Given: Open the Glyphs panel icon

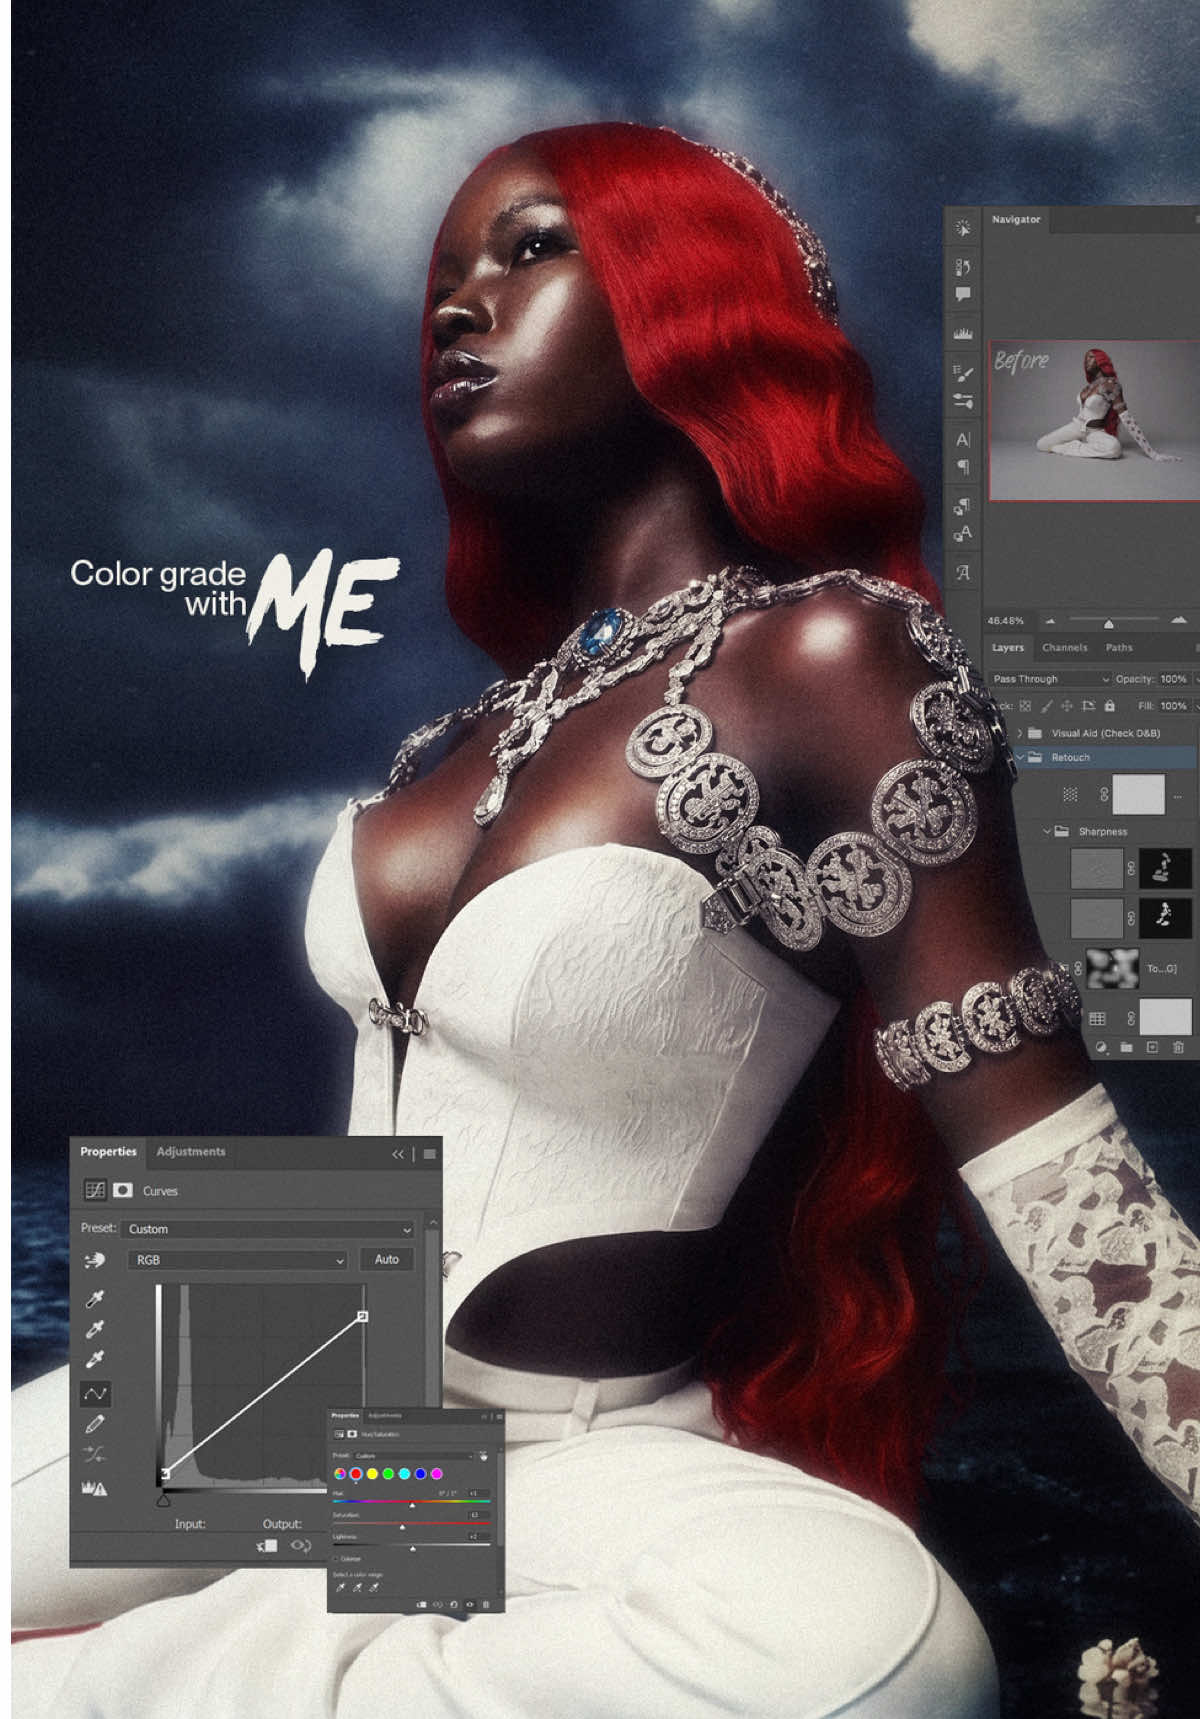Looking at the screenshot, I should (963, 573).
